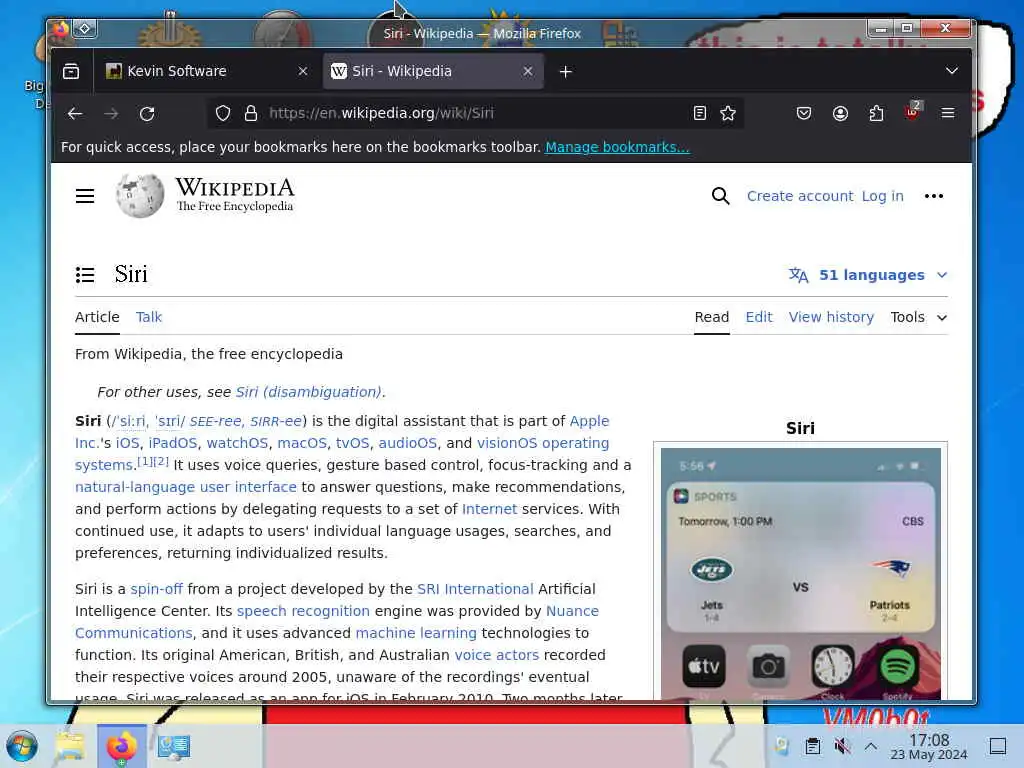The image size is (1024, 768).
Task: Open the monitor app taskbar icon
Action: (x=174, y=746)
